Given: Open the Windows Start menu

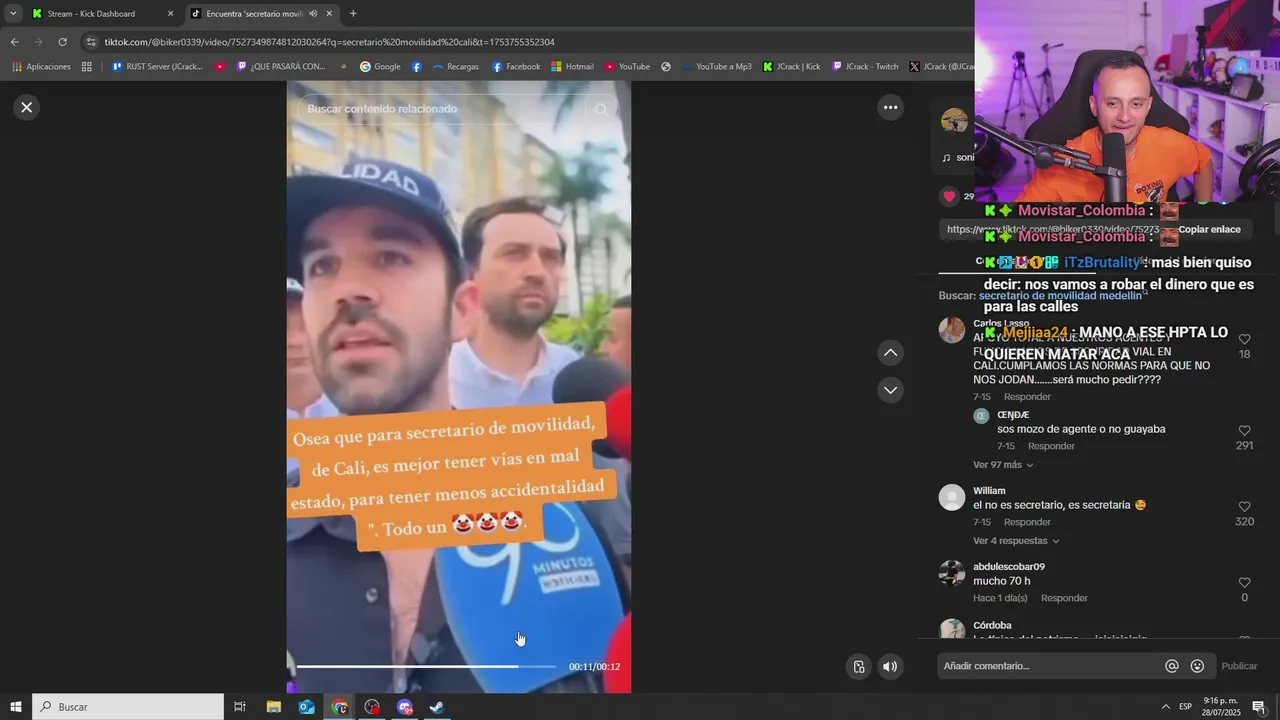Looking at the screenshot, I should 16,707.
